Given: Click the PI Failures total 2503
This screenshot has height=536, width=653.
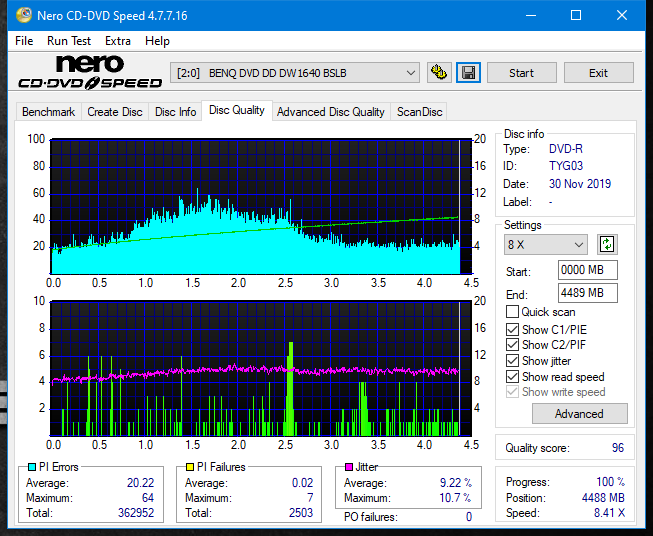Looking at the screenshot, I should pyautogui.click(x=301, y=513).
